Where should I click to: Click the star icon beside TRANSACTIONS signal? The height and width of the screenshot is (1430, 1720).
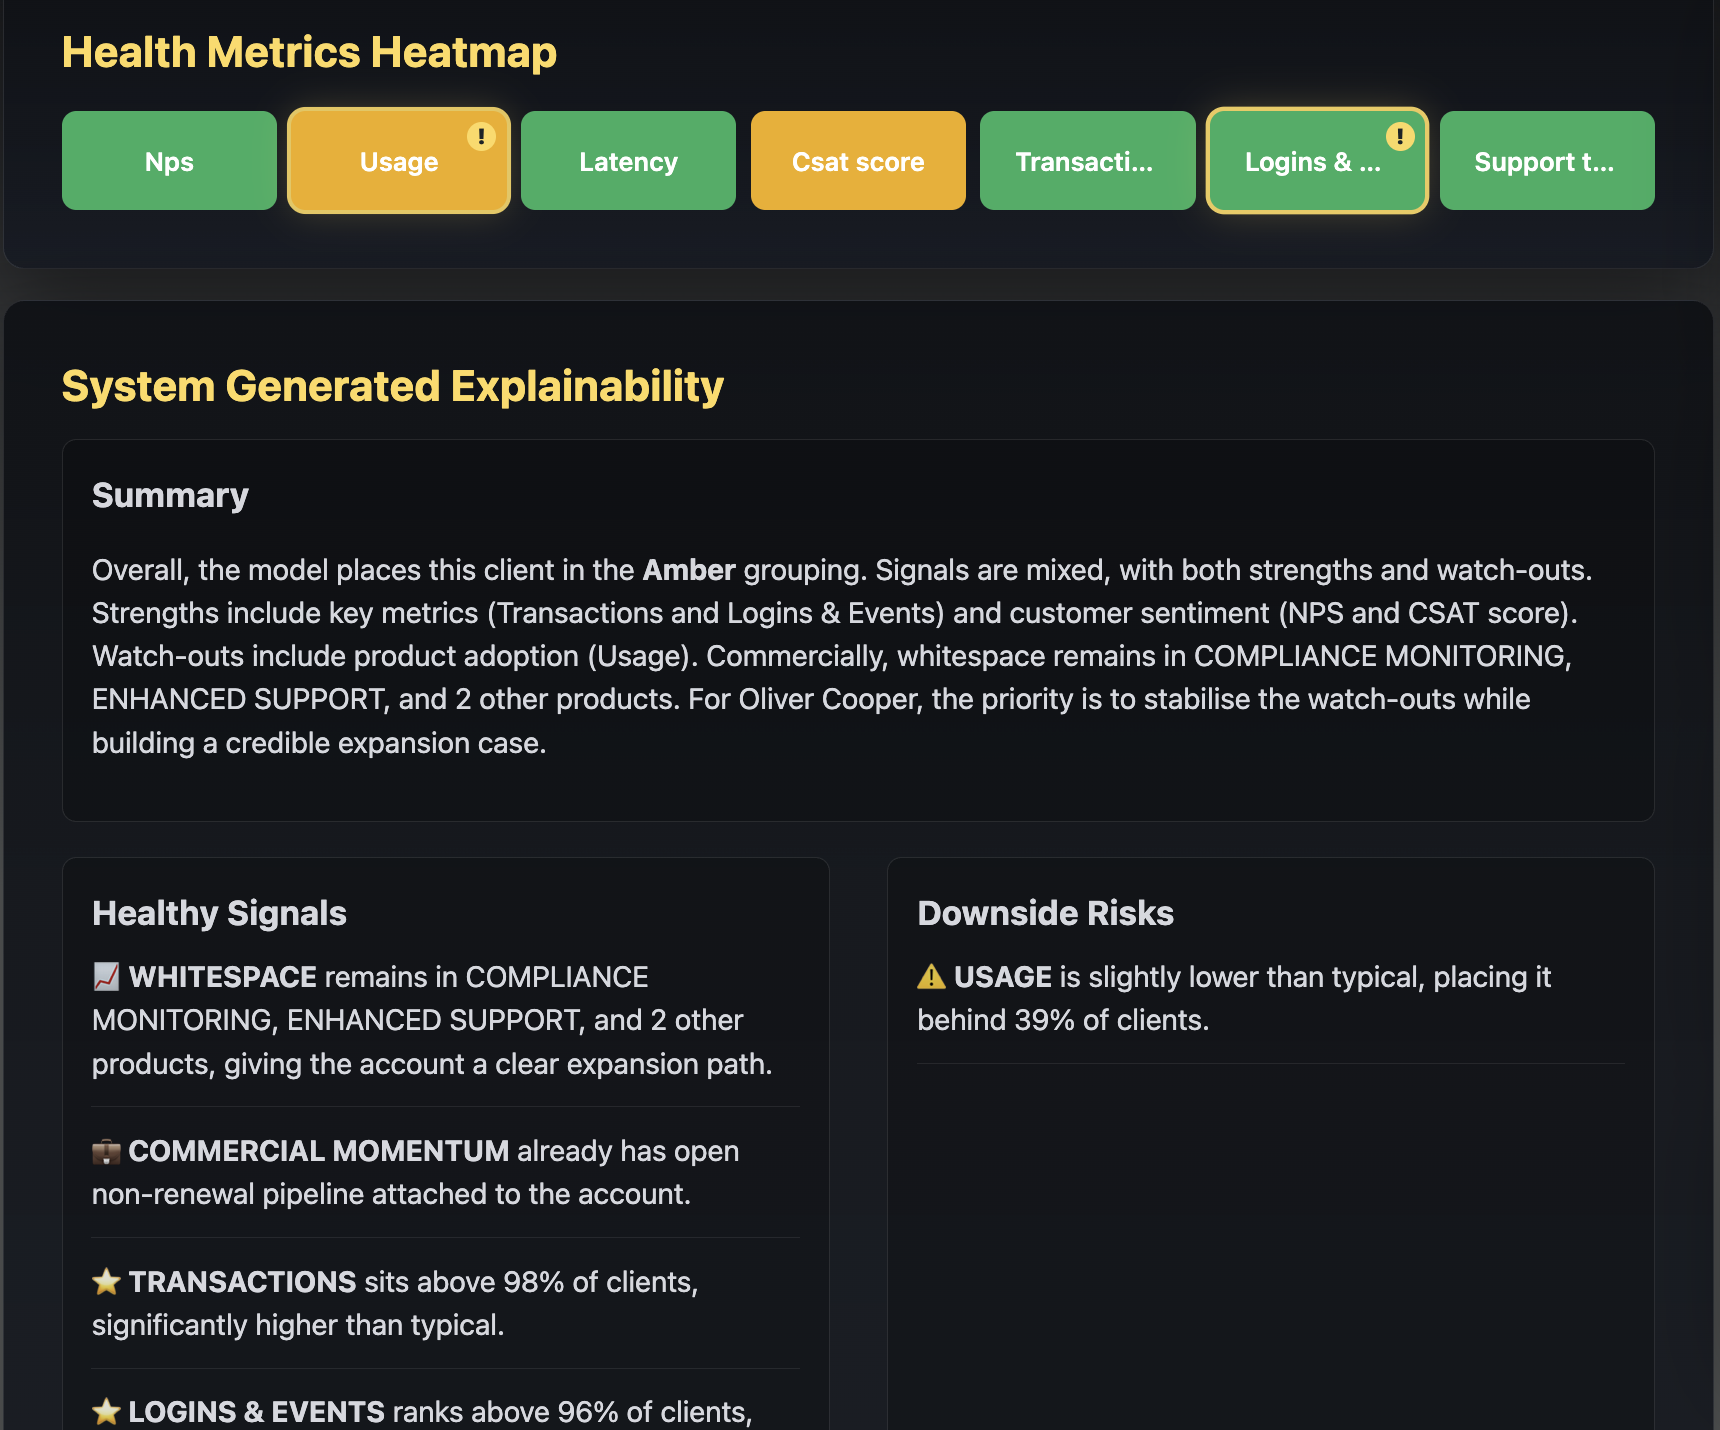pos(106,1282)
